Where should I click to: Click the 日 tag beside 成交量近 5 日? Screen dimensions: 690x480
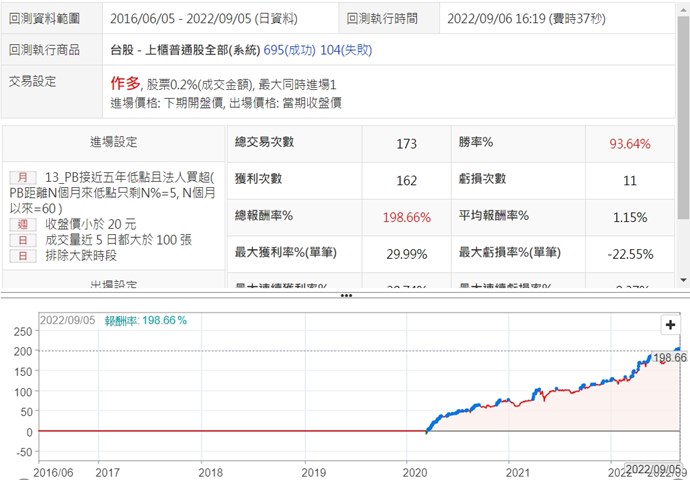tap(23, 240)
